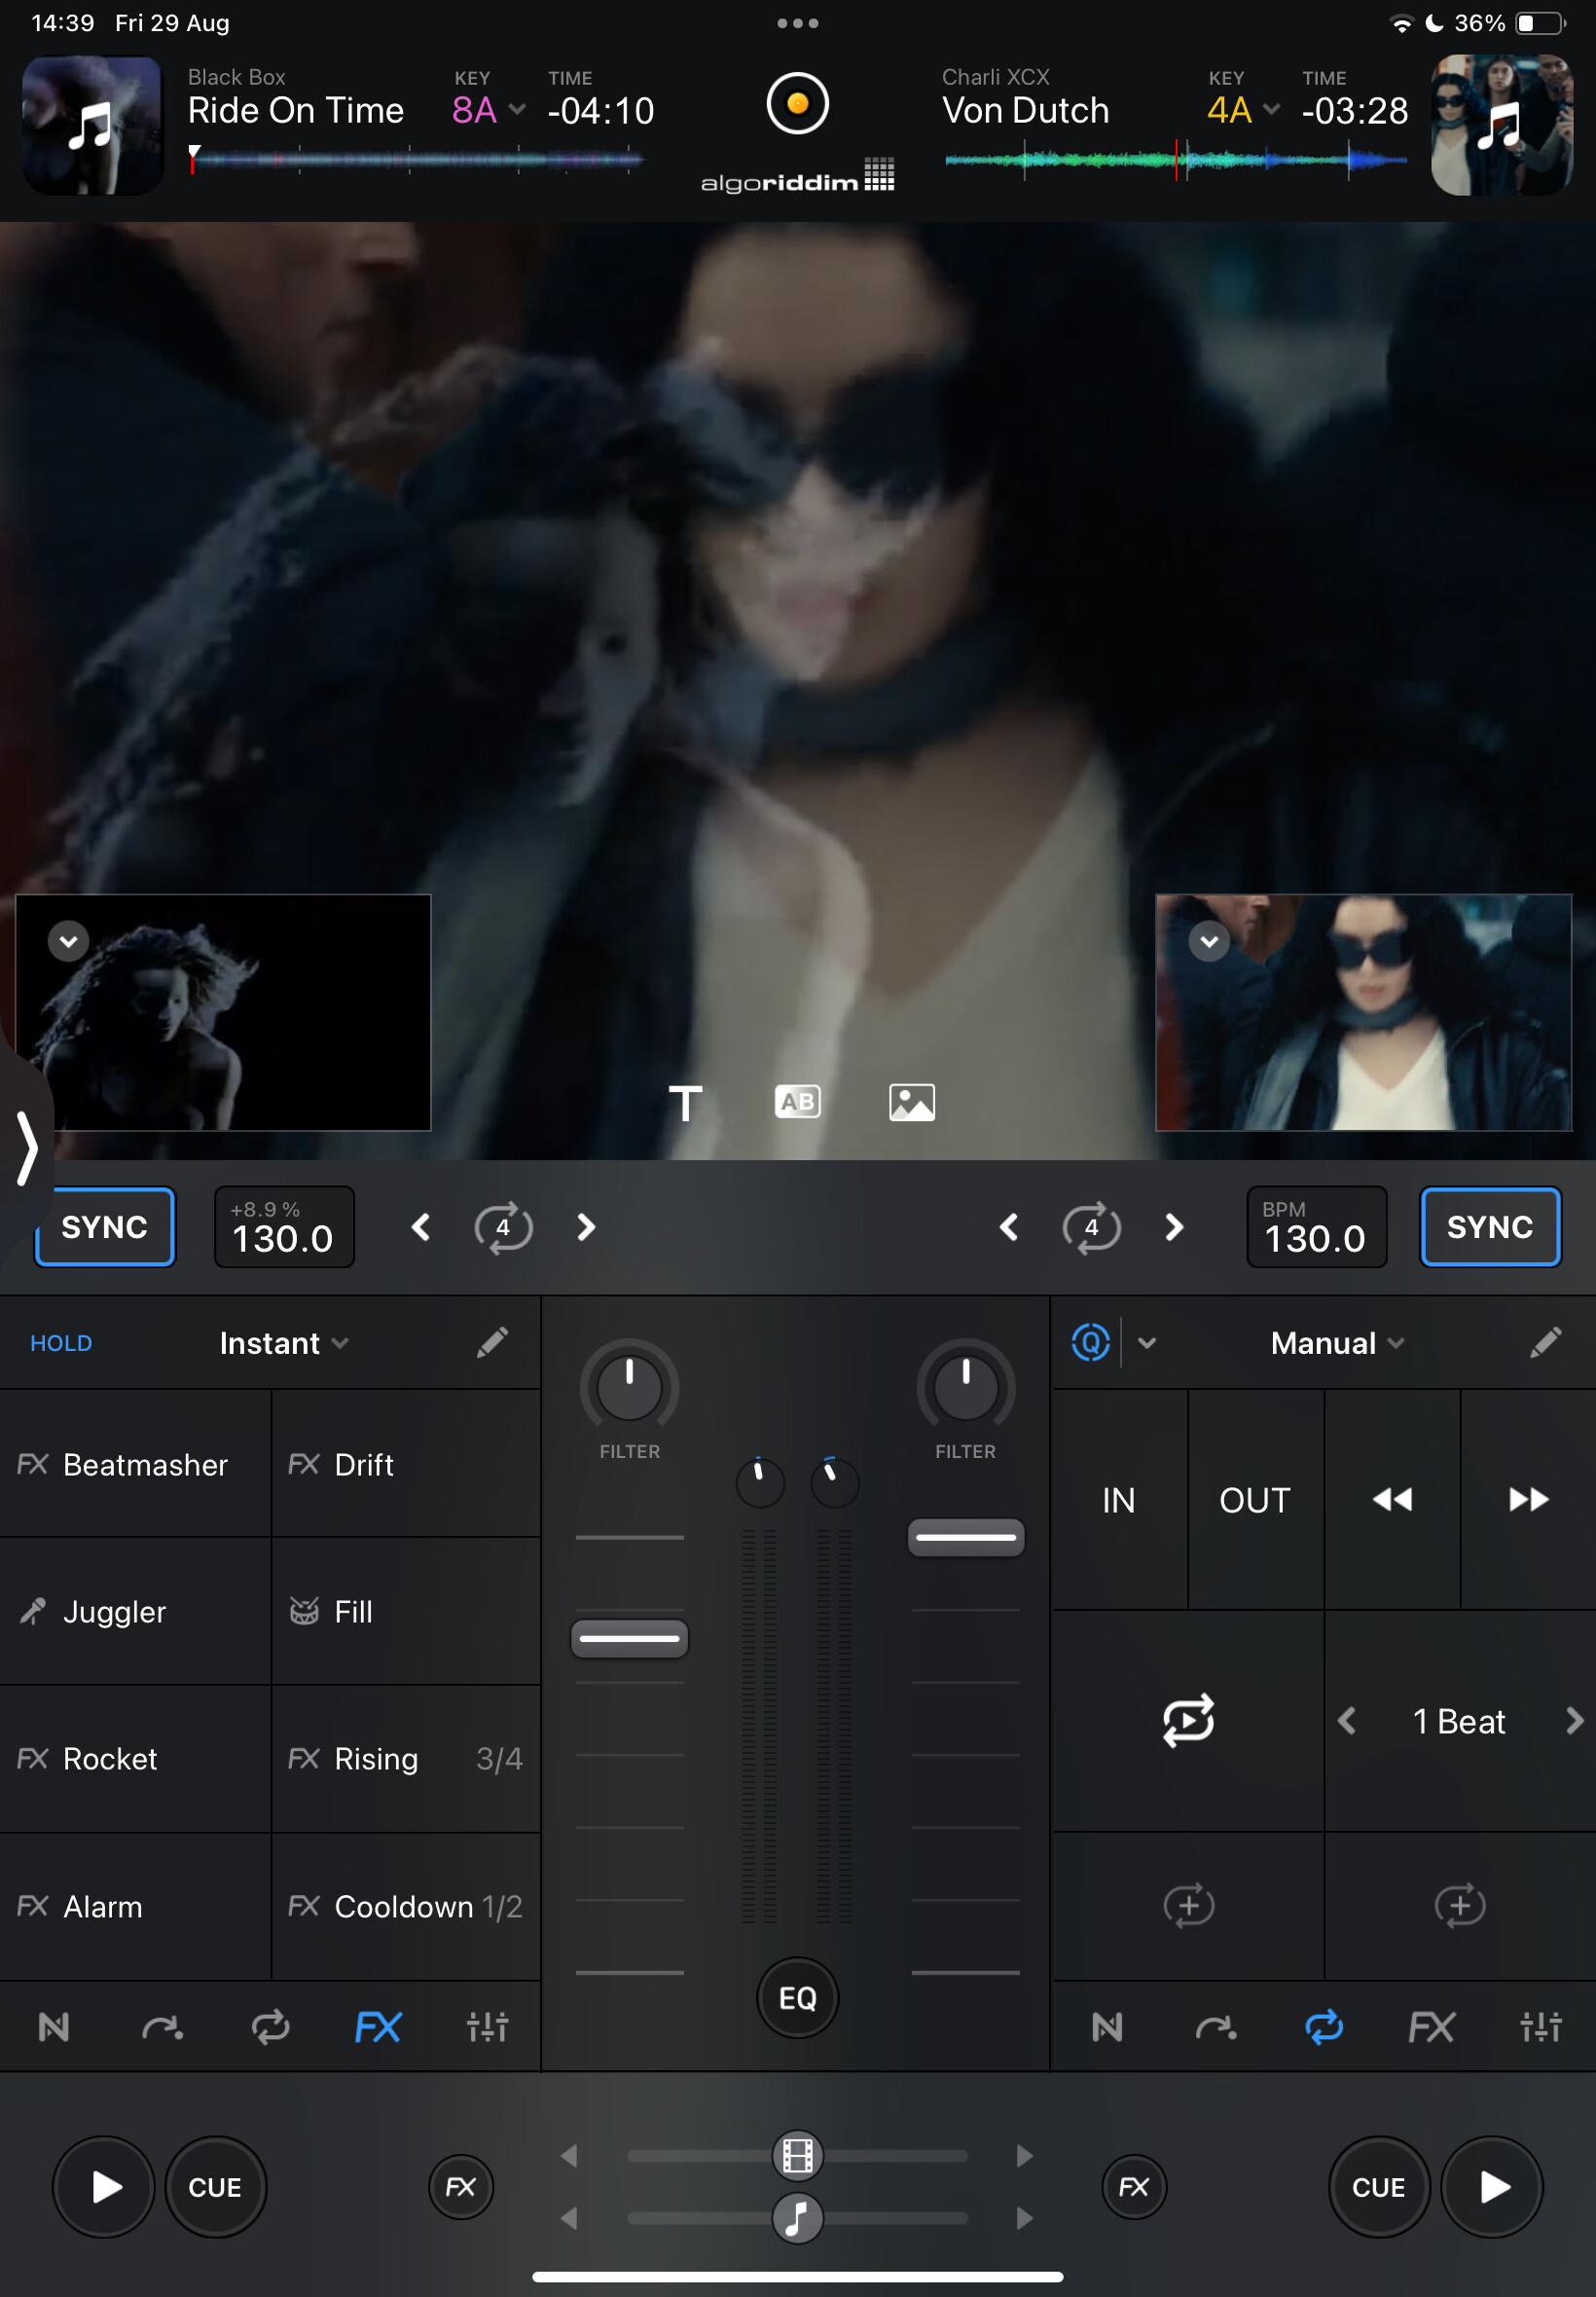Double the left deck loop length
This screenshot has height=2297, width=1596.
coord(586,1227)
